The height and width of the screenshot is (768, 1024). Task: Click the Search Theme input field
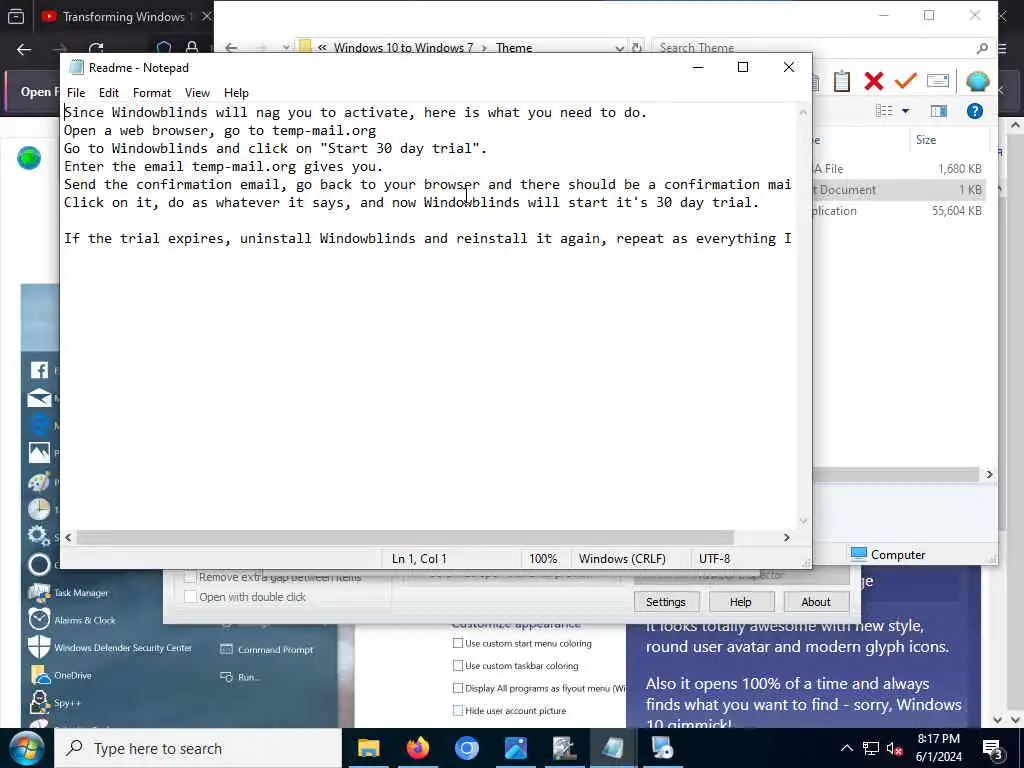[815, 48]
